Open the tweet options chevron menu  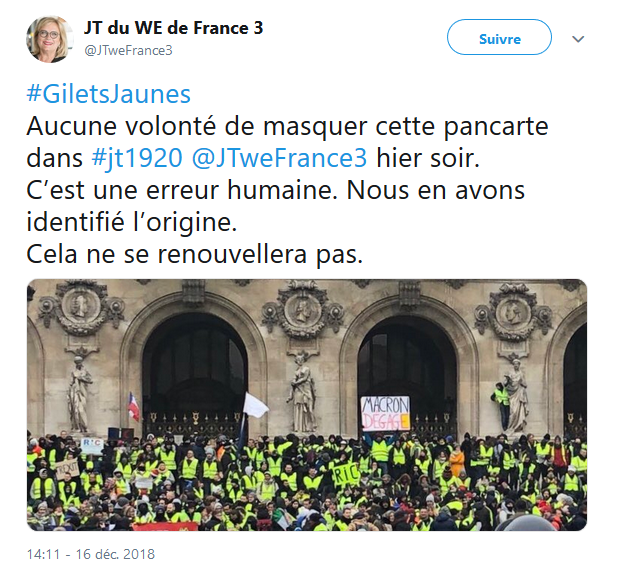click(578, 39)
